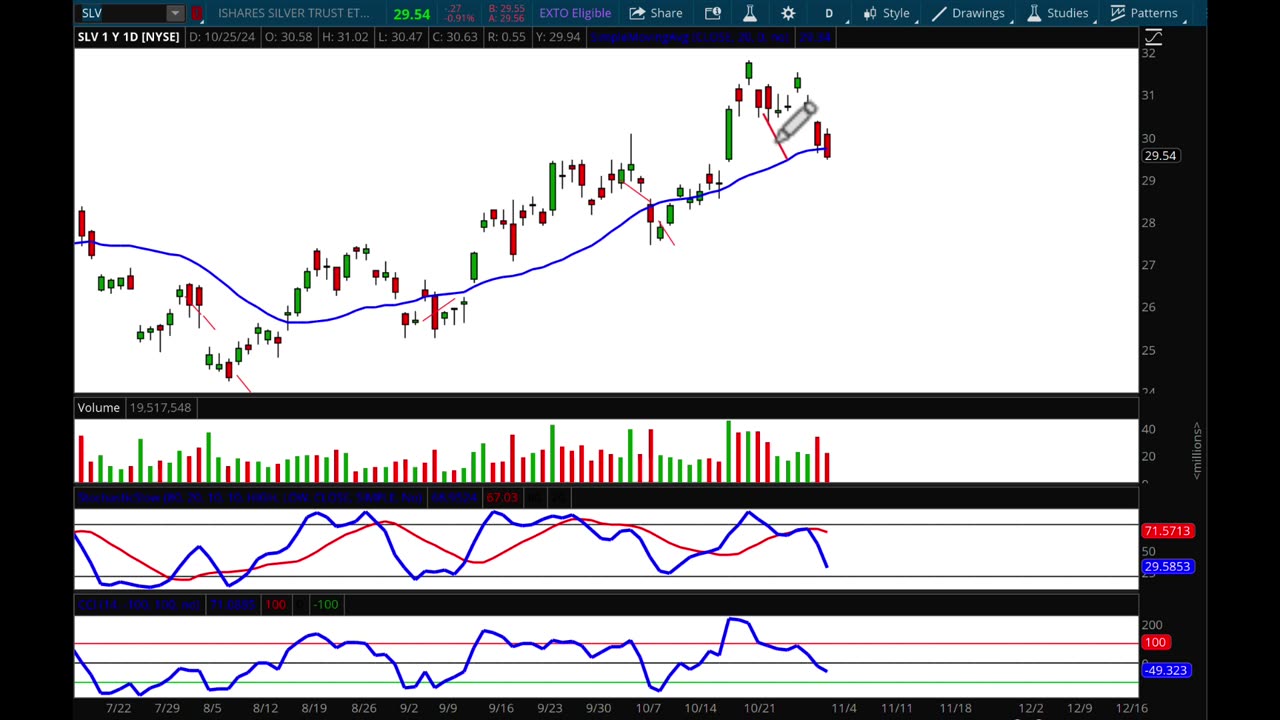Click the red 67.03 value in stochastic header

point(502,497)
